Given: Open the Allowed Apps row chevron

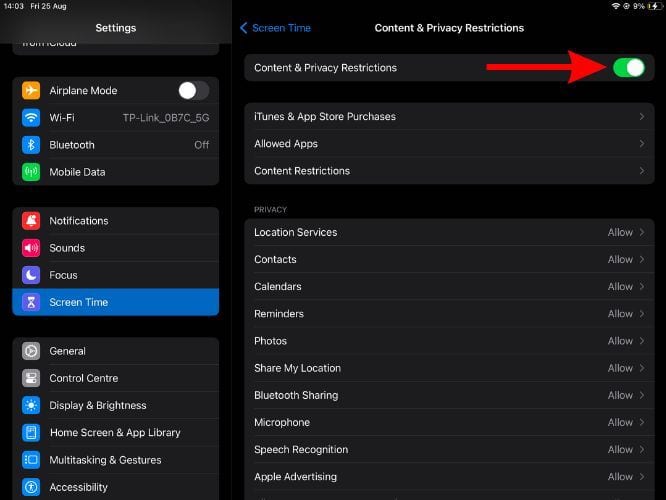Looking at the screenshot, I should [x=641, y=144].
